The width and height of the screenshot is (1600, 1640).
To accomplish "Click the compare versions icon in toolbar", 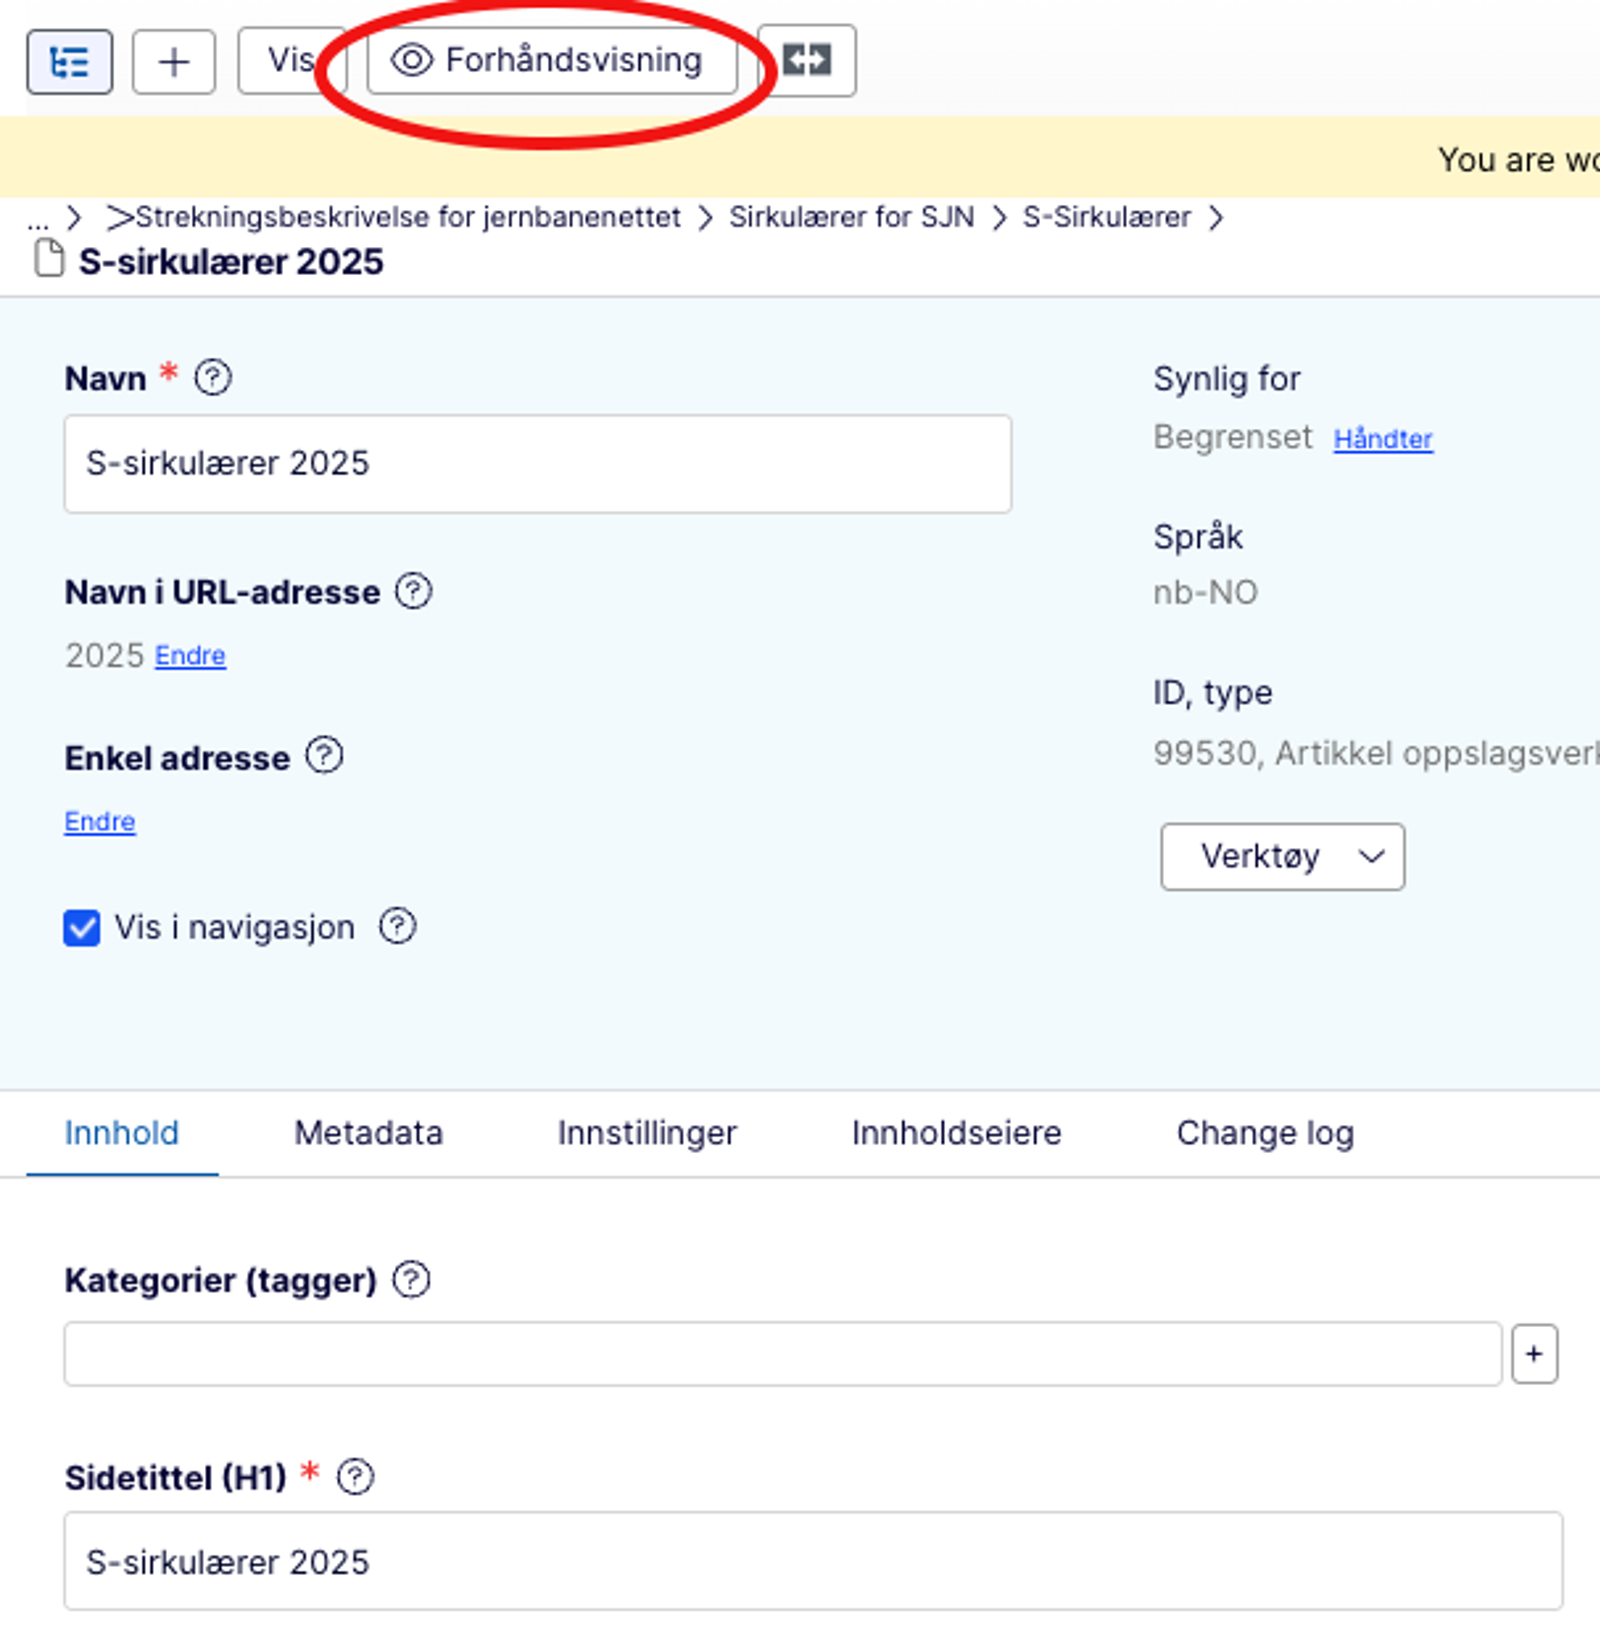I will (x=807, y=61).
